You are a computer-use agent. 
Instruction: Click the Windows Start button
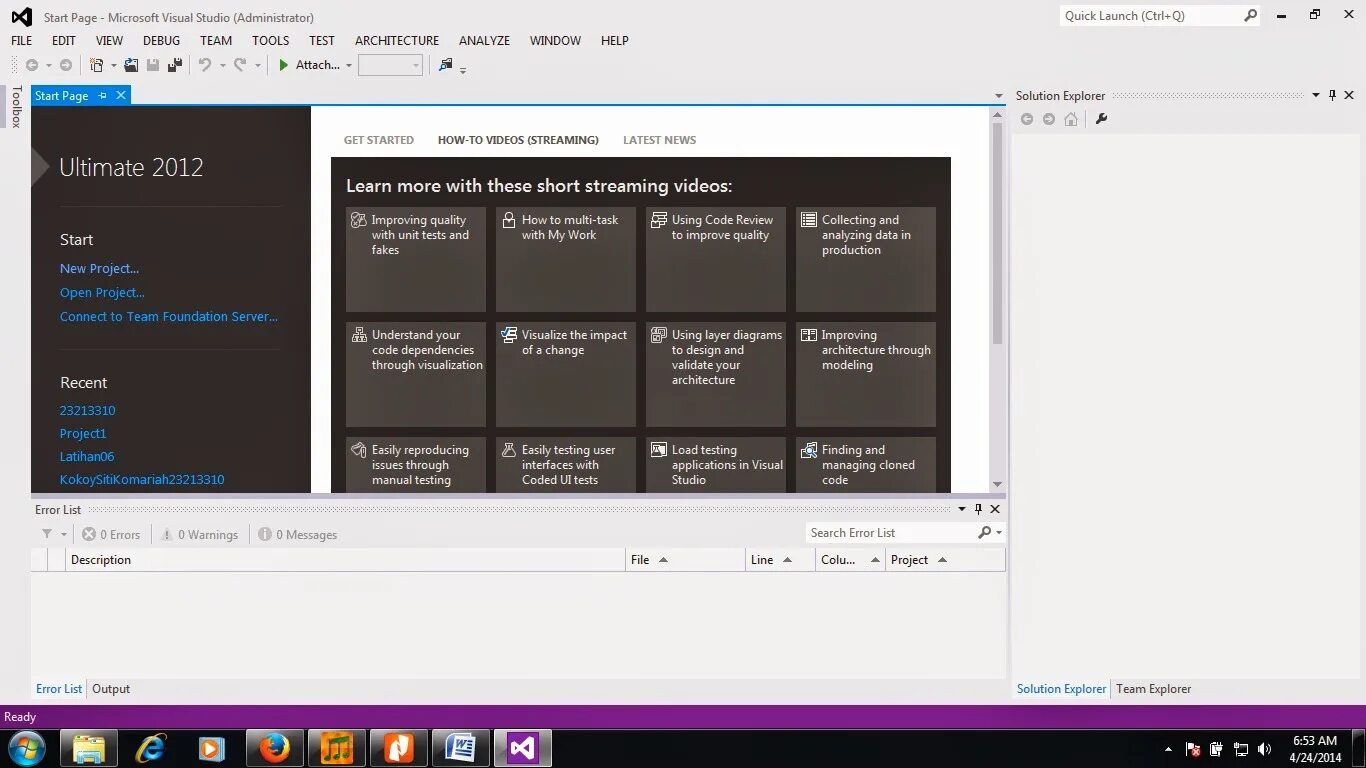click(26, 748)
